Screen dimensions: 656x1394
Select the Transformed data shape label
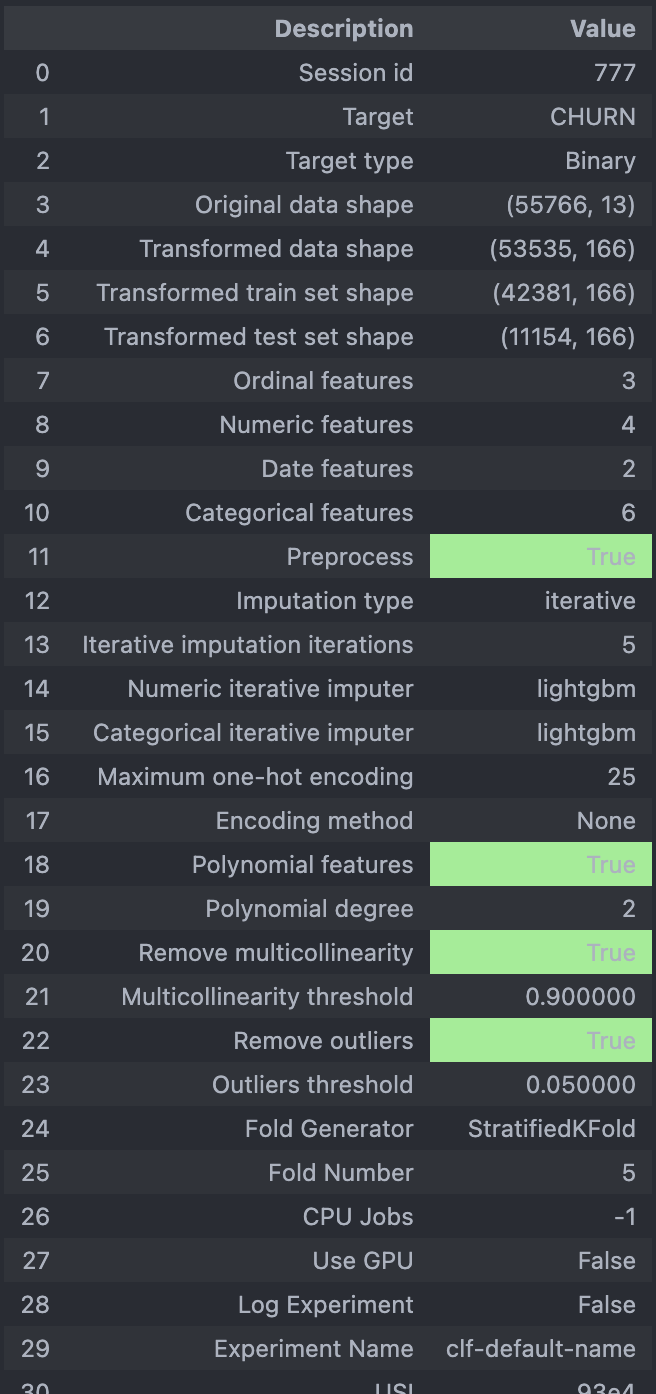coord(276,249)
